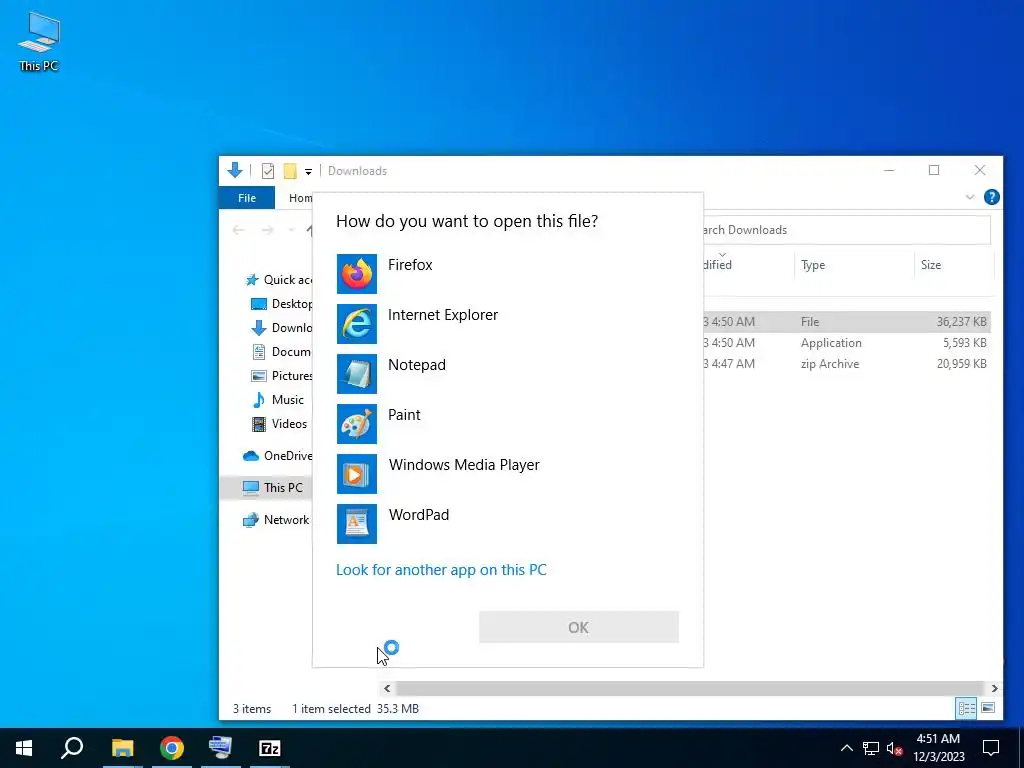The image size is (1024, 768).
Task: Open Windows Start menu
Action: point(24,748)
